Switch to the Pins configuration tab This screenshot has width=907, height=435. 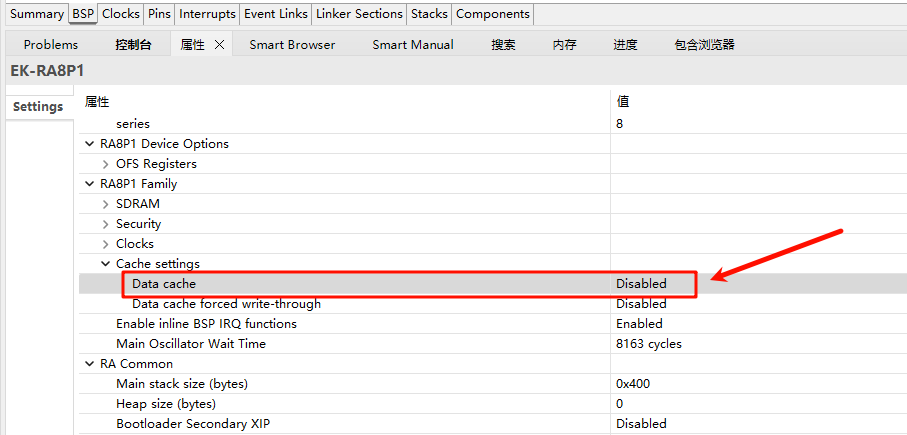pyautogui.click(x=159, y=14)
